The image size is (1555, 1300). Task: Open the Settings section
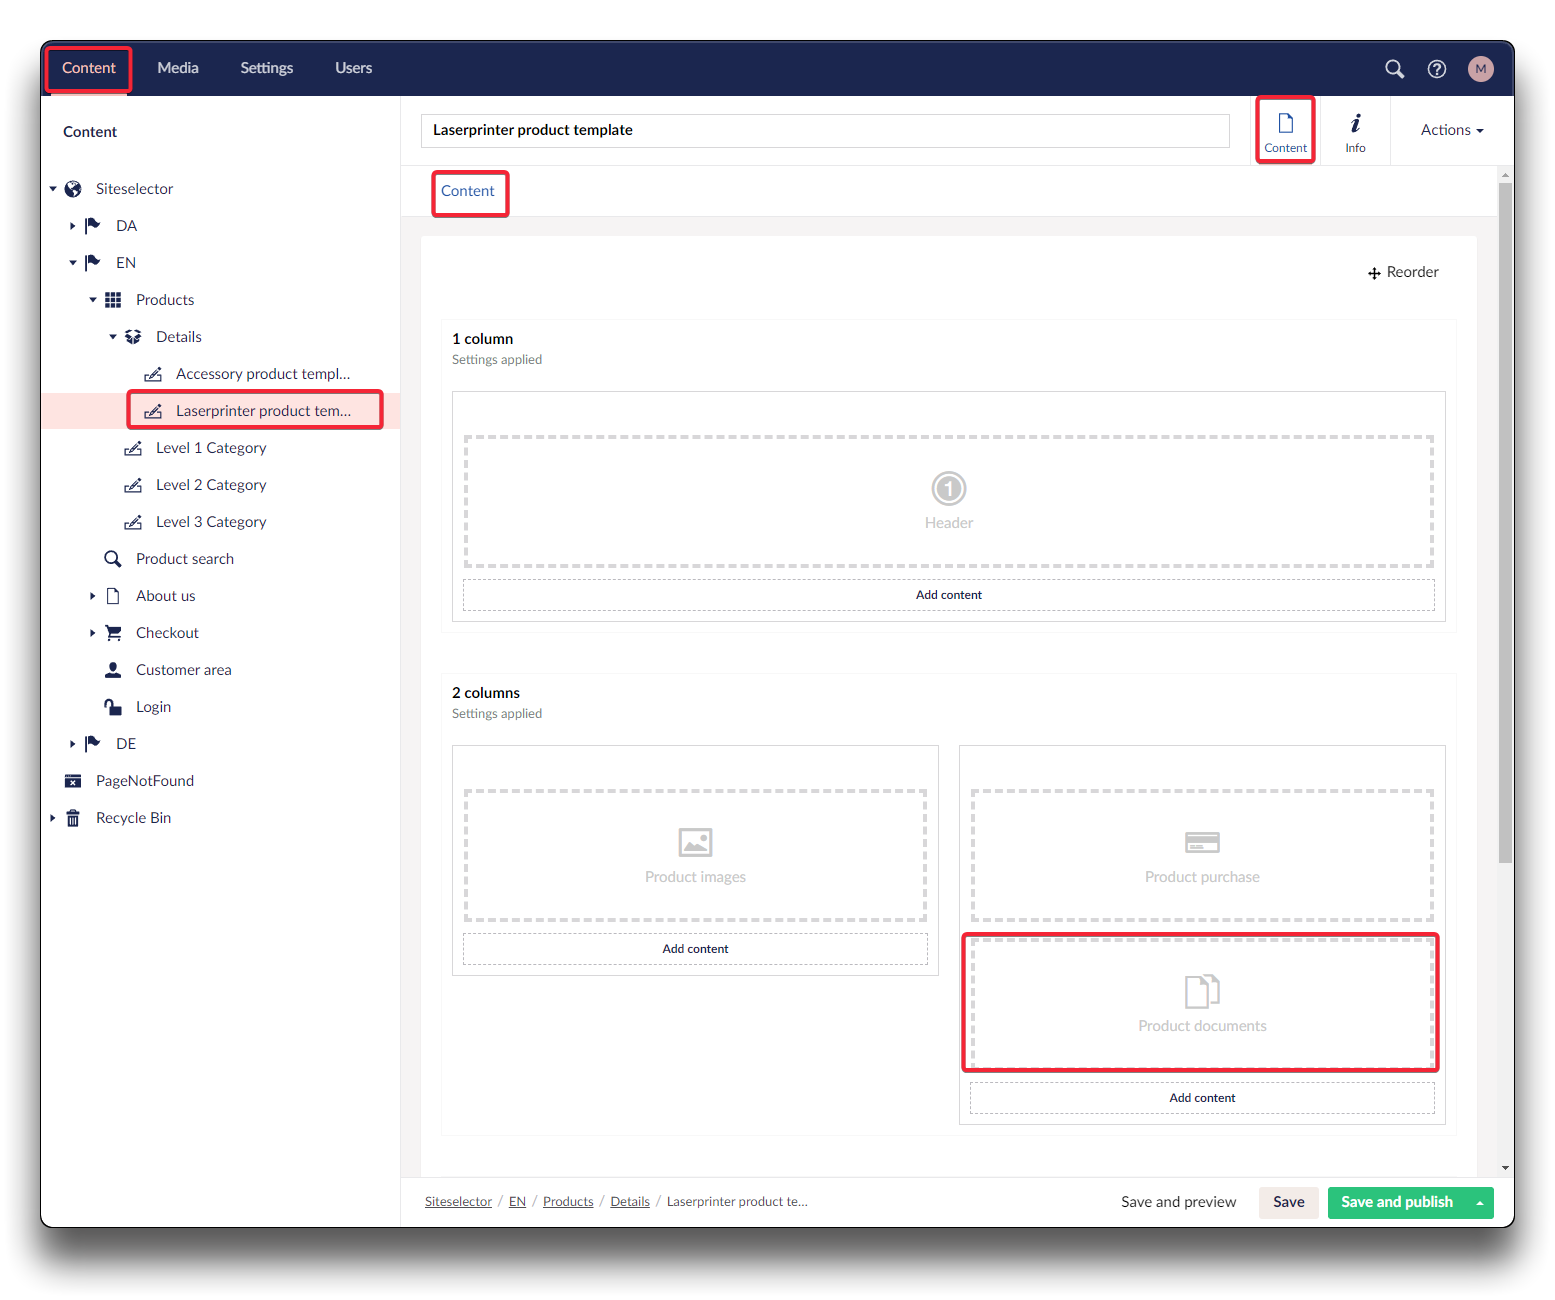coord(266,68)
